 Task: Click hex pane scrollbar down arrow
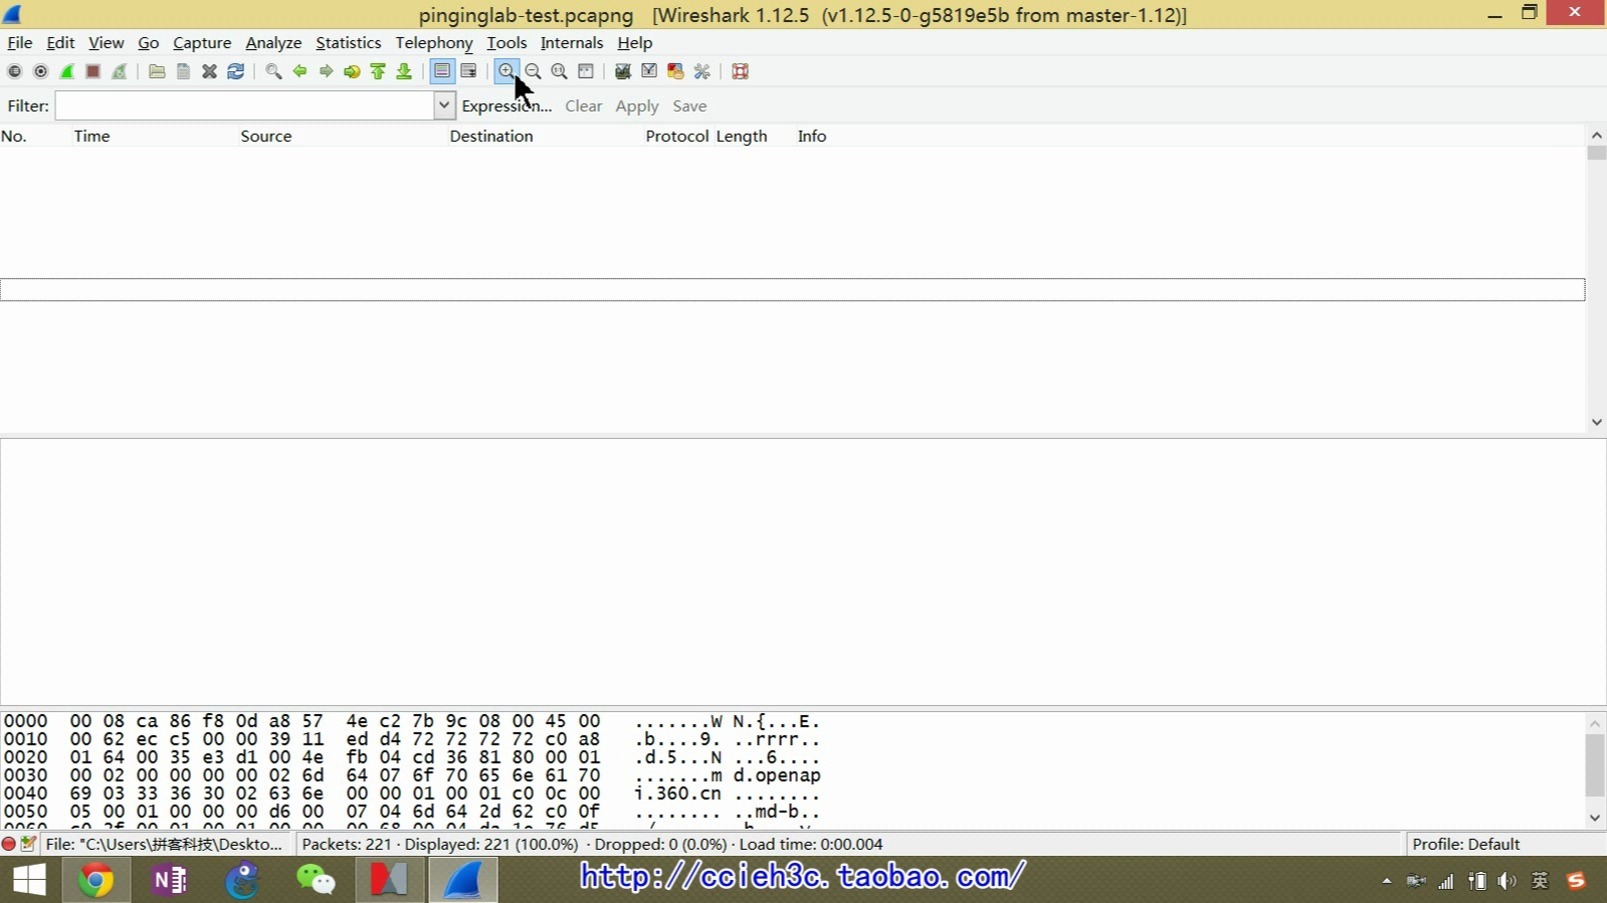coord(1595,818)
